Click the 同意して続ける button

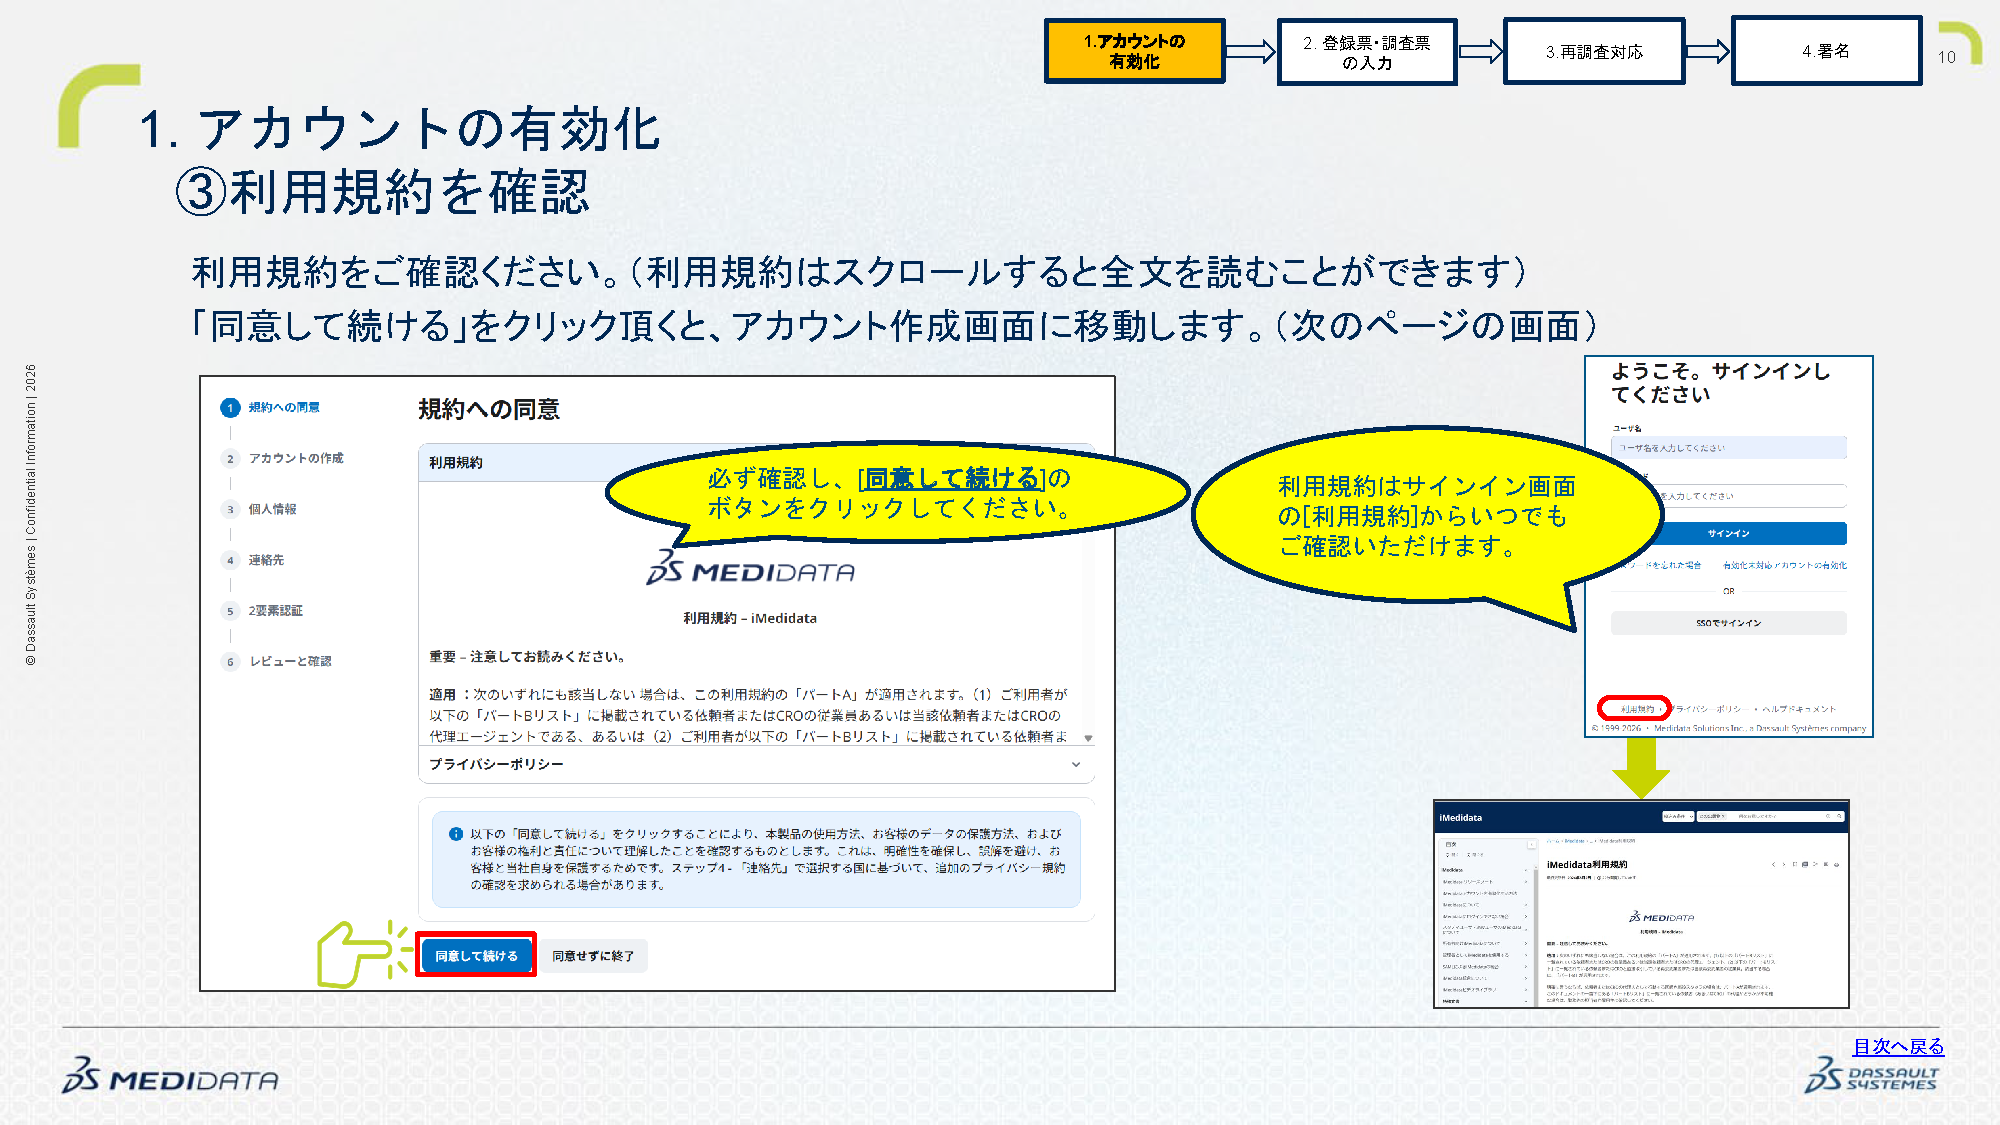(x=476, y=956)
